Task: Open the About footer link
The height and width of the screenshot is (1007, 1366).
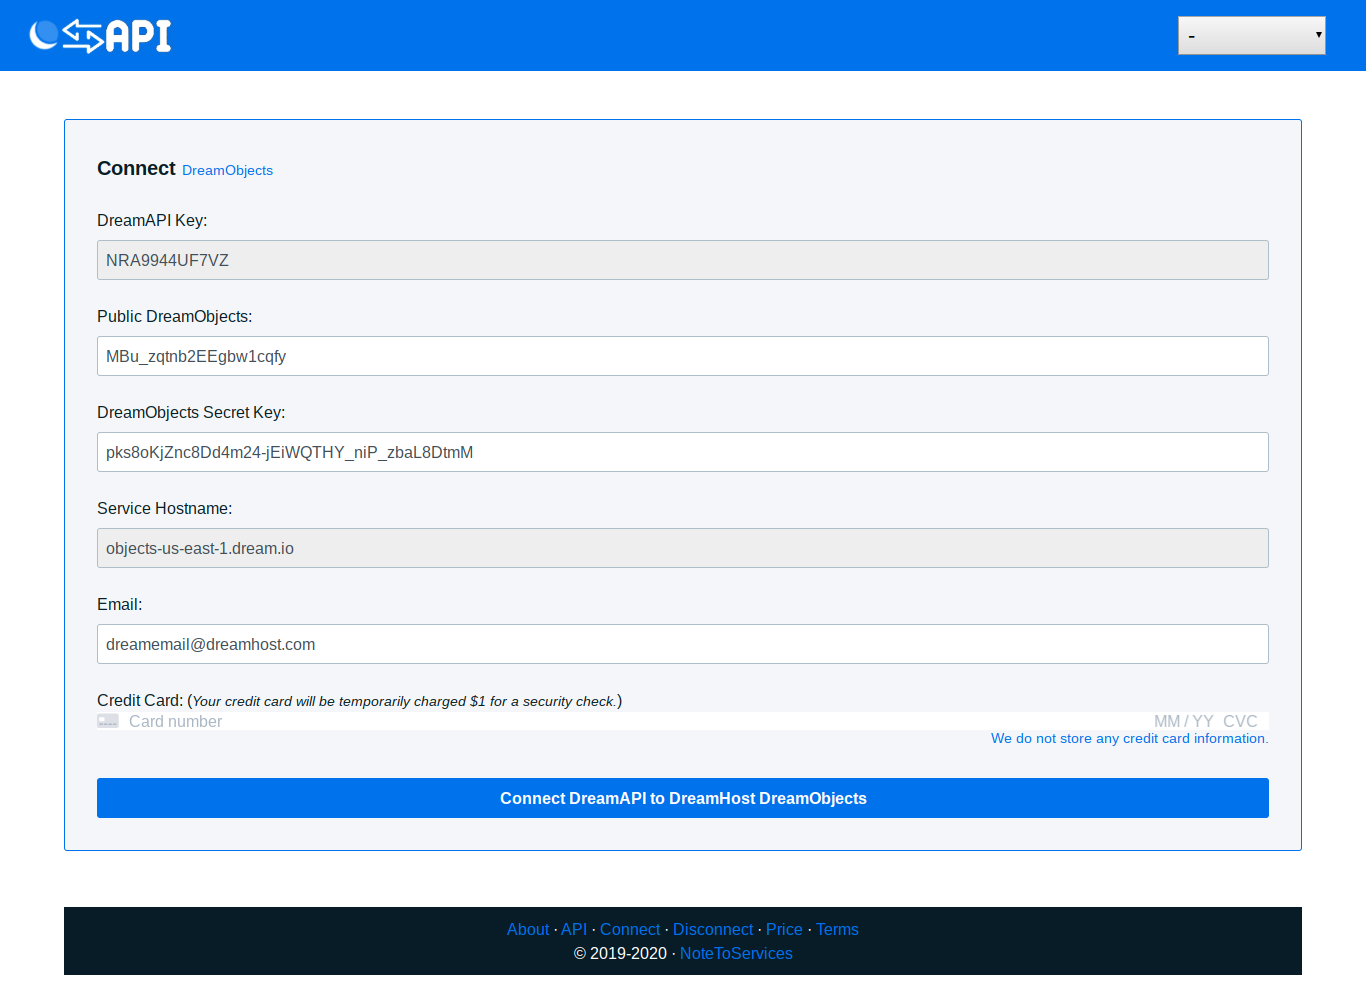Action: pyautogui.click(x=528, y=929)
